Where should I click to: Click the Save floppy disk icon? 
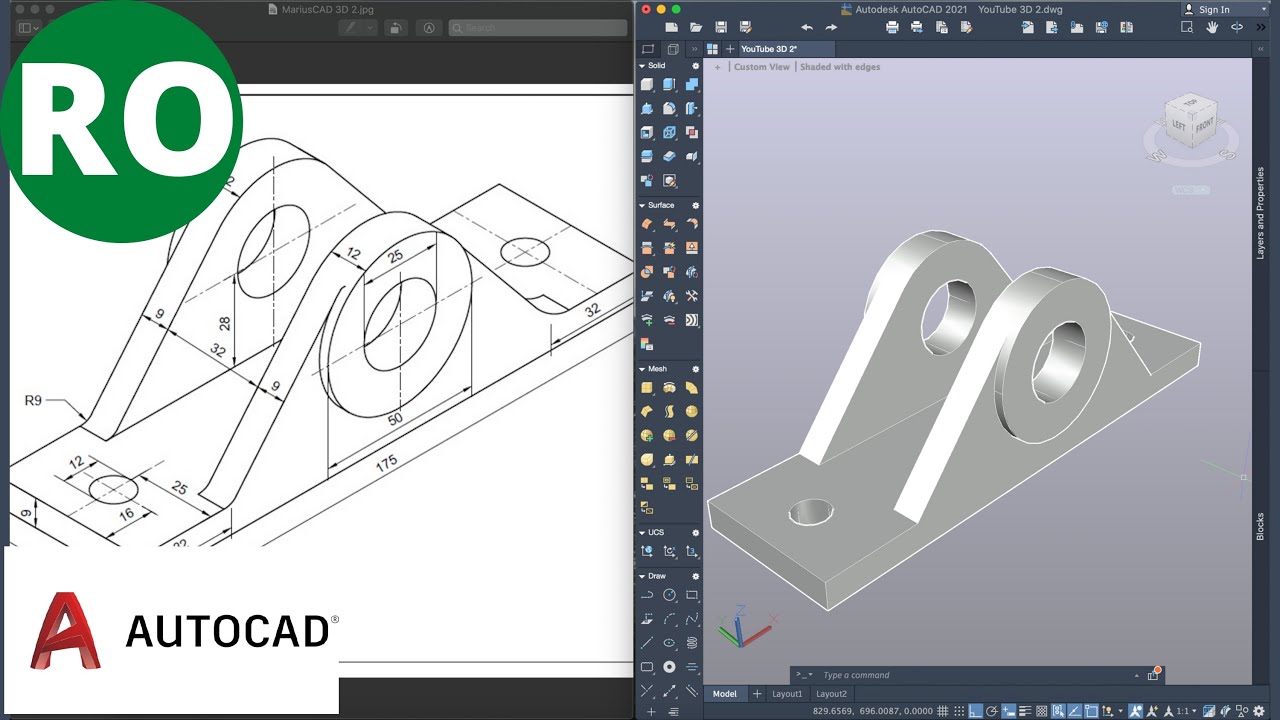coord(721,27)
